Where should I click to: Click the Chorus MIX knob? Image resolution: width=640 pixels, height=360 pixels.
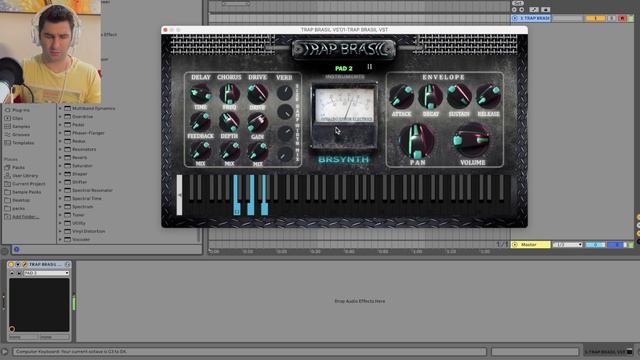coord(229,151)
